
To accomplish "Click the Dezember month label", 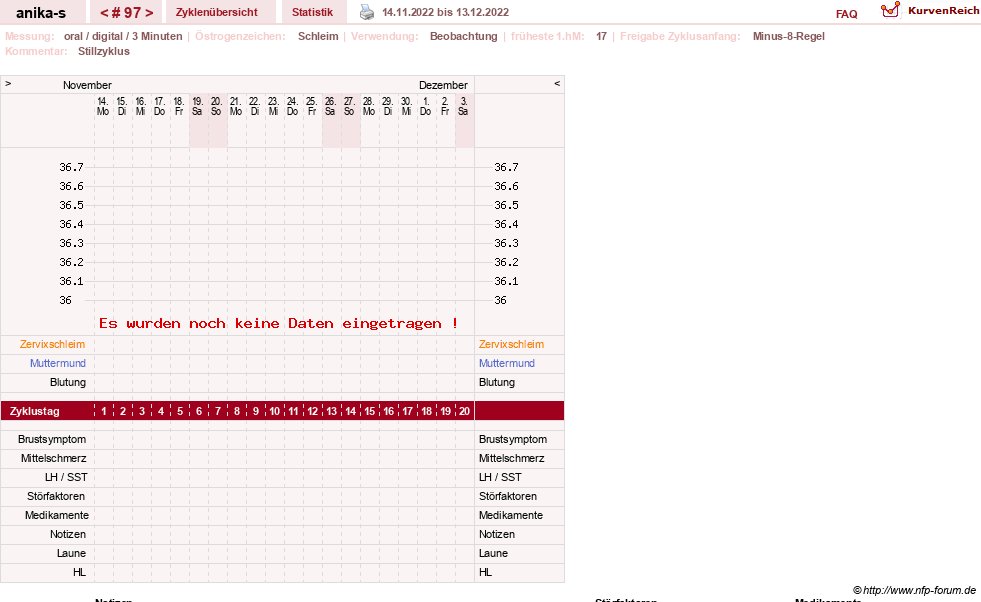I will point(444,85).
